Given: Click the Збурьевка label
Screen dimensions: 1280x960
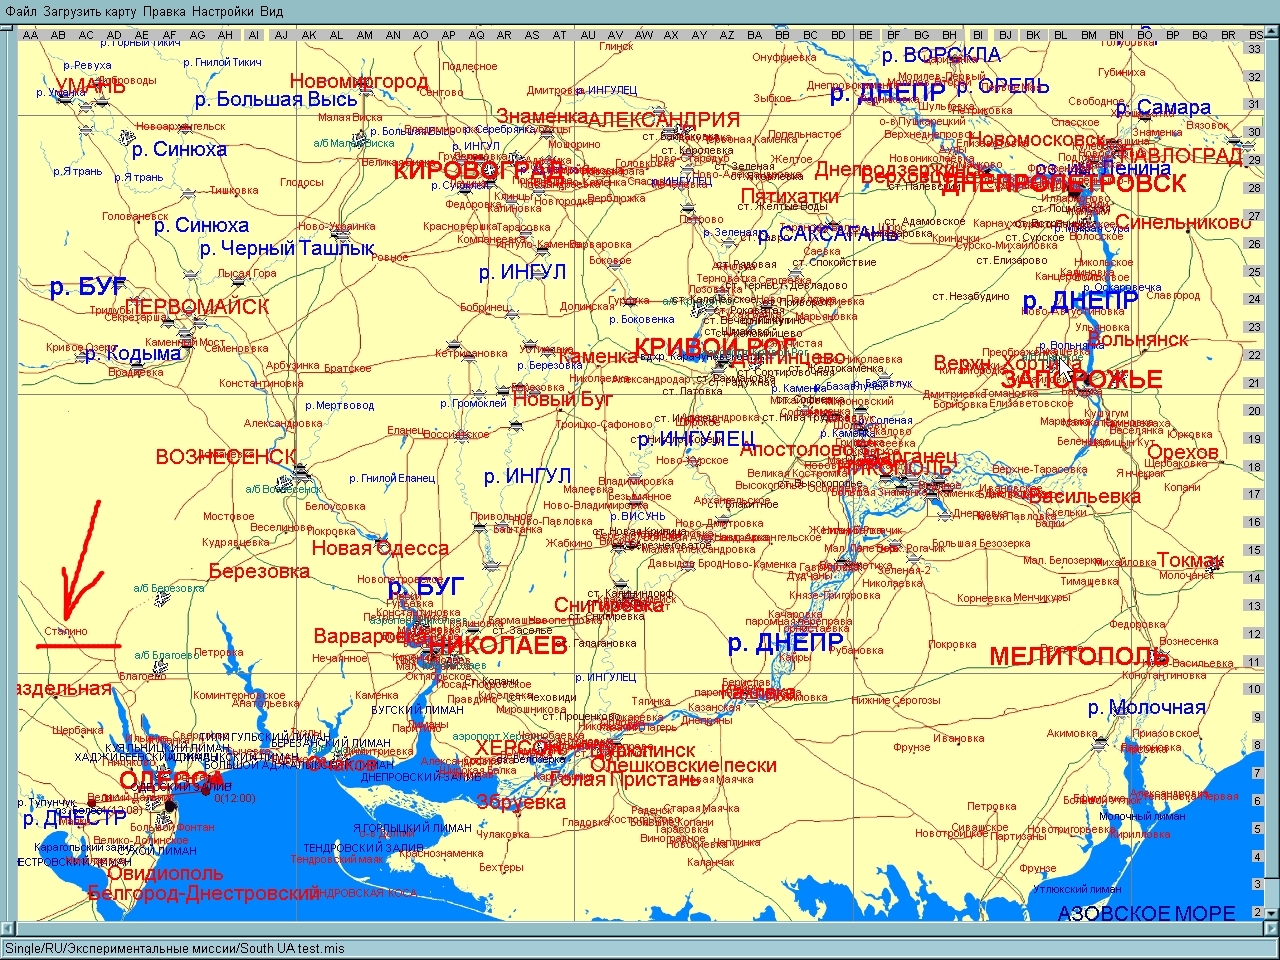Looking at the screenshot, I should [522, 802].
